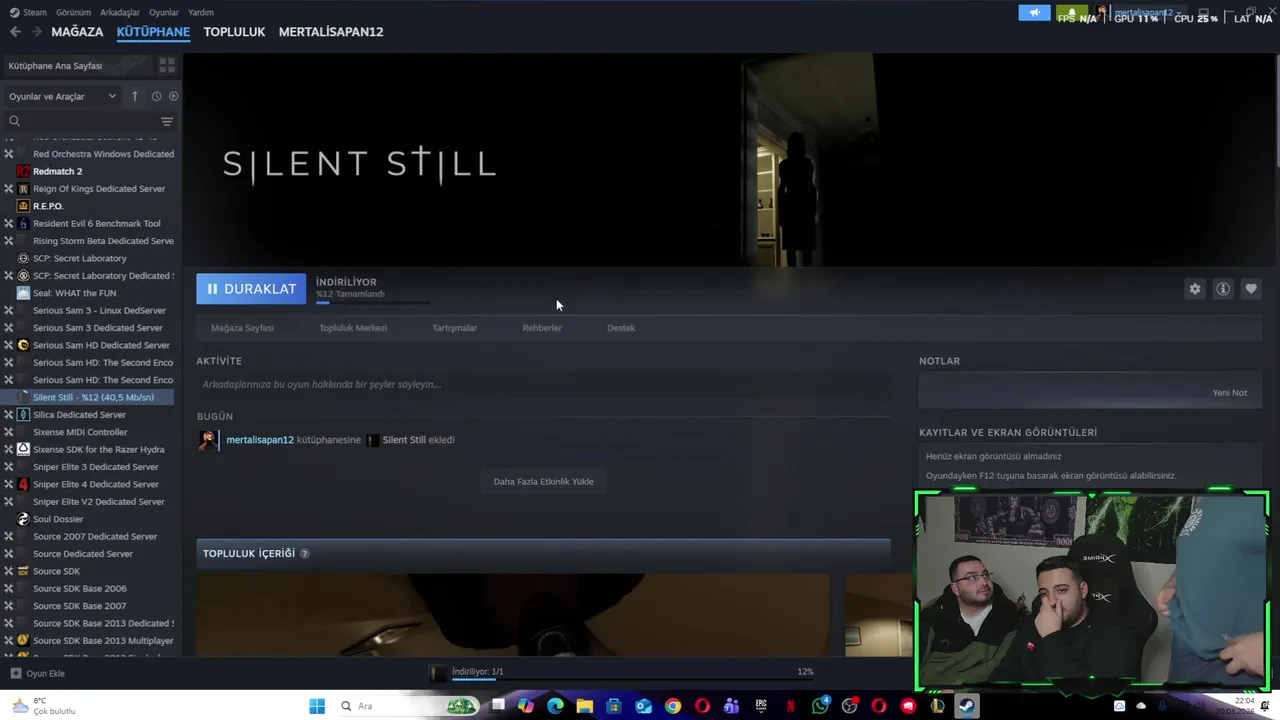Click the plus icon beside Oyun Ekle
The image size is (1280, 720).
click(15, 673)
